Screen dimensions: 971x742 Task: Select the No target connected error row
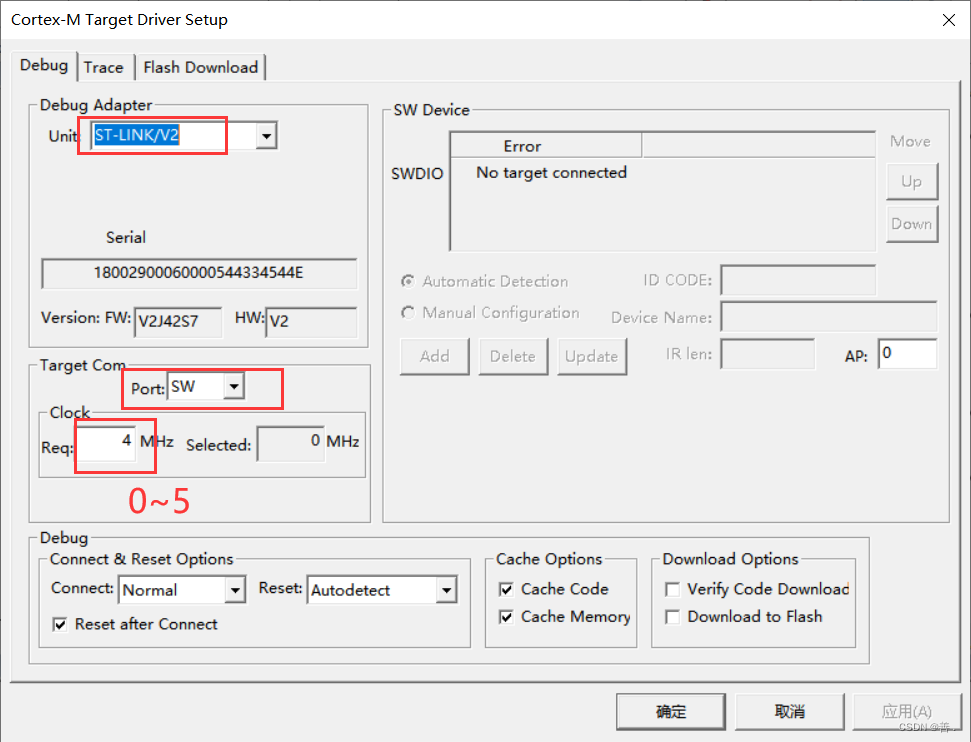(x=551, y=172)
